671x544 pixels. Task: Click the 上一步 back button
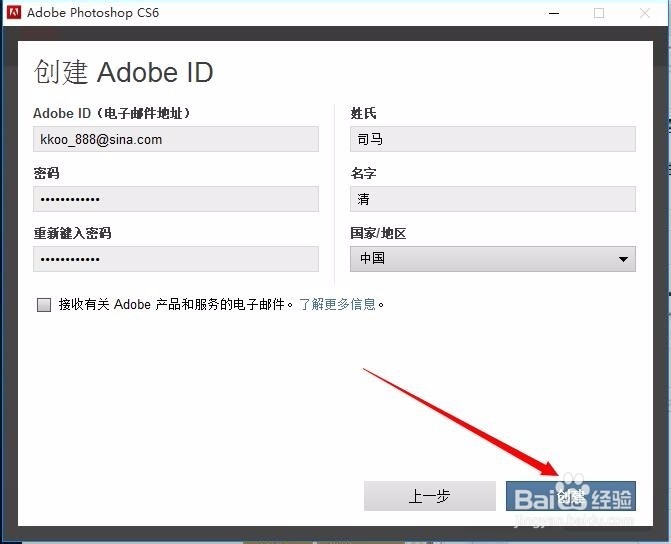430,496
